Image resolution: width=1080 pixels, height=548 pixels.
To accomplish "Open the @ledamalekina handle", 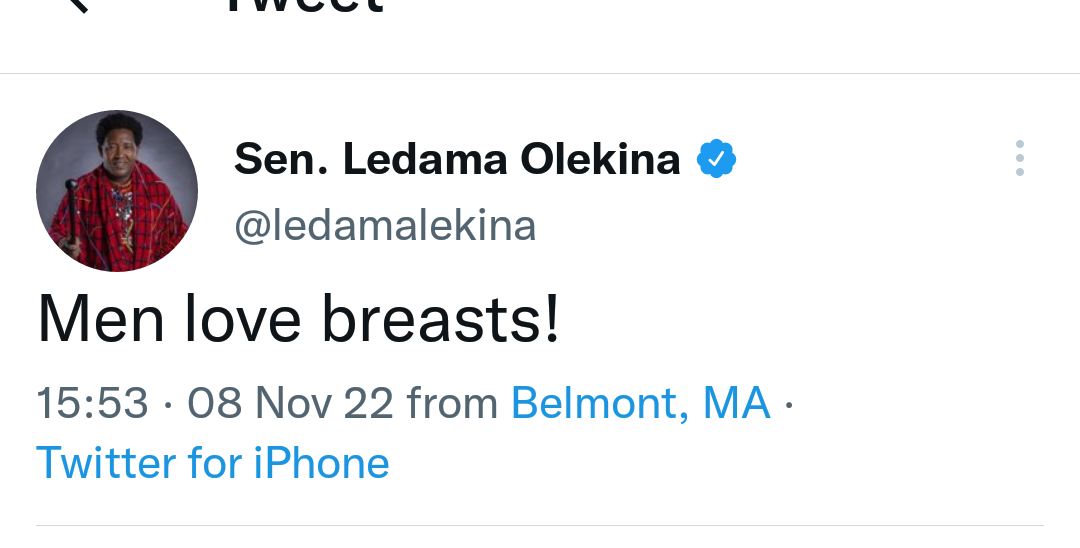I will coord(385,226).
